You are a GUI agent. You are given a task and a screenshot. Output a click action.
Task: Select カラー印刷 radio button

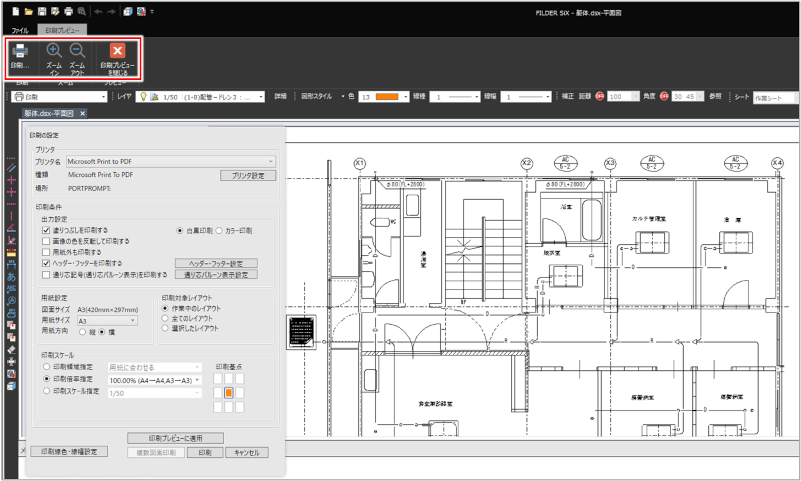[217, 230]
